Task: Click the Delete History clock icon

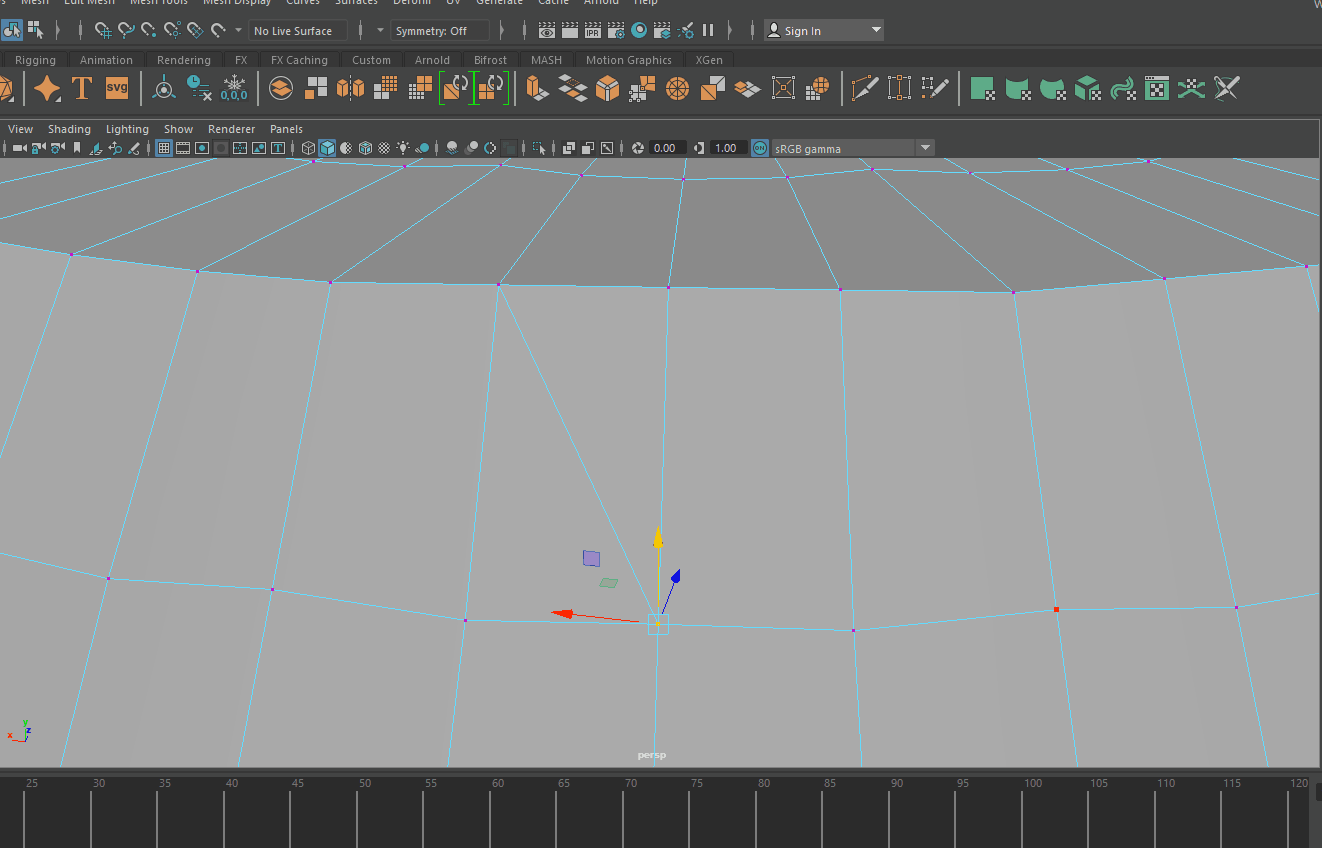Action: pyautogui.click(x=199, y=89)
